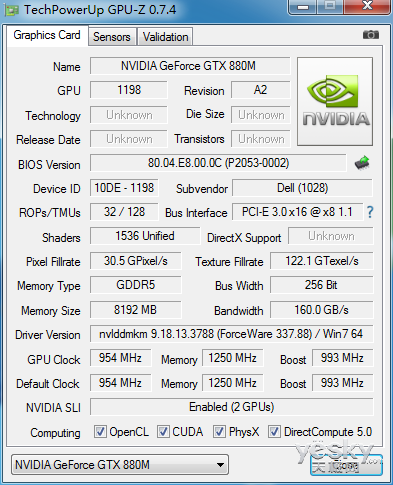Click the BIOS Version value field
The width and height of the screenshot is (393, 485).
[x=218, y=163]
